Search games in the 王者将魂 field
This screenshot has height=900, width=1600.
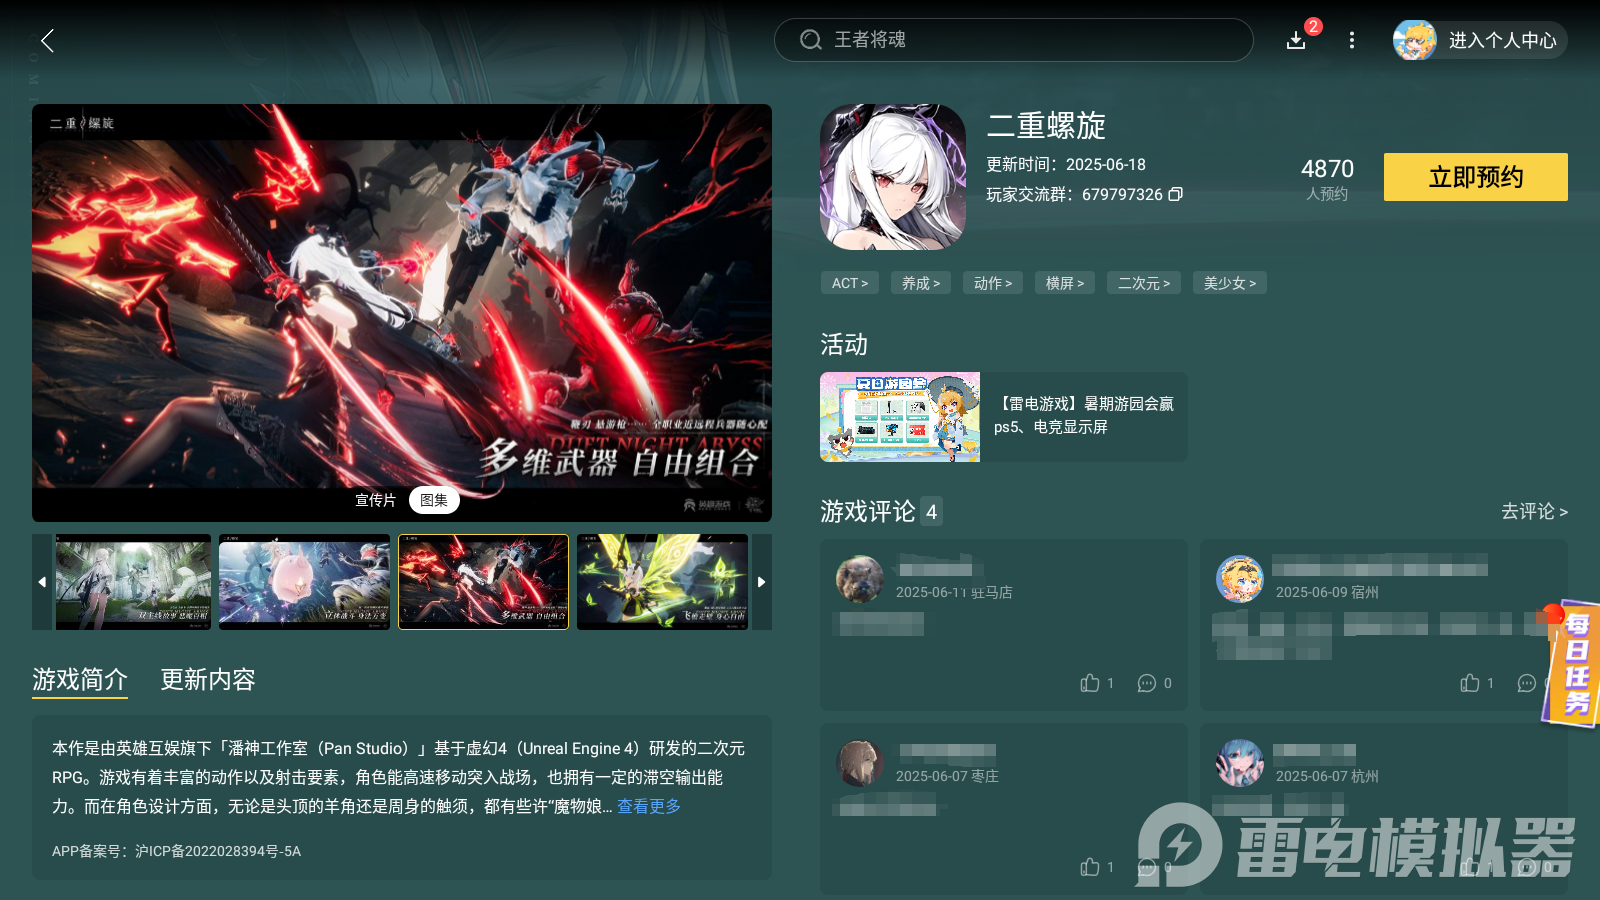tap(1013, 40)
